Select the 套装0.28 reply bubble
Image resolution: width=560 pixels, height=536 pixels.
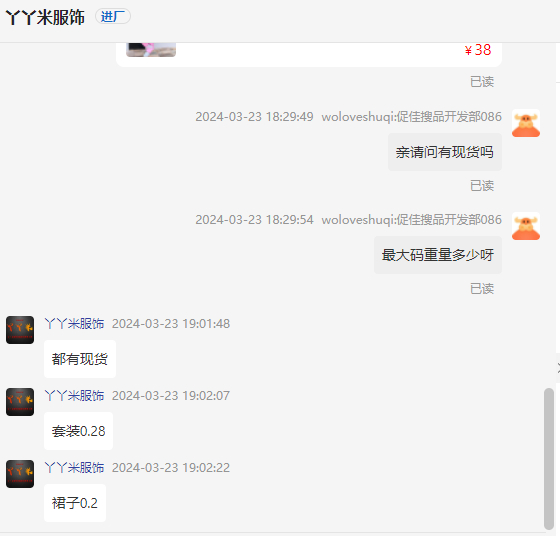pos(79,431)
